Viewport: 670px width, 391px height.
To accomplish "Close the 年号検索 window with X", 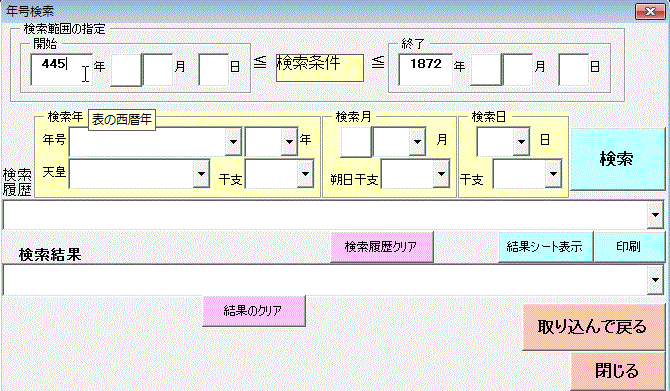I will pos(650,11).
